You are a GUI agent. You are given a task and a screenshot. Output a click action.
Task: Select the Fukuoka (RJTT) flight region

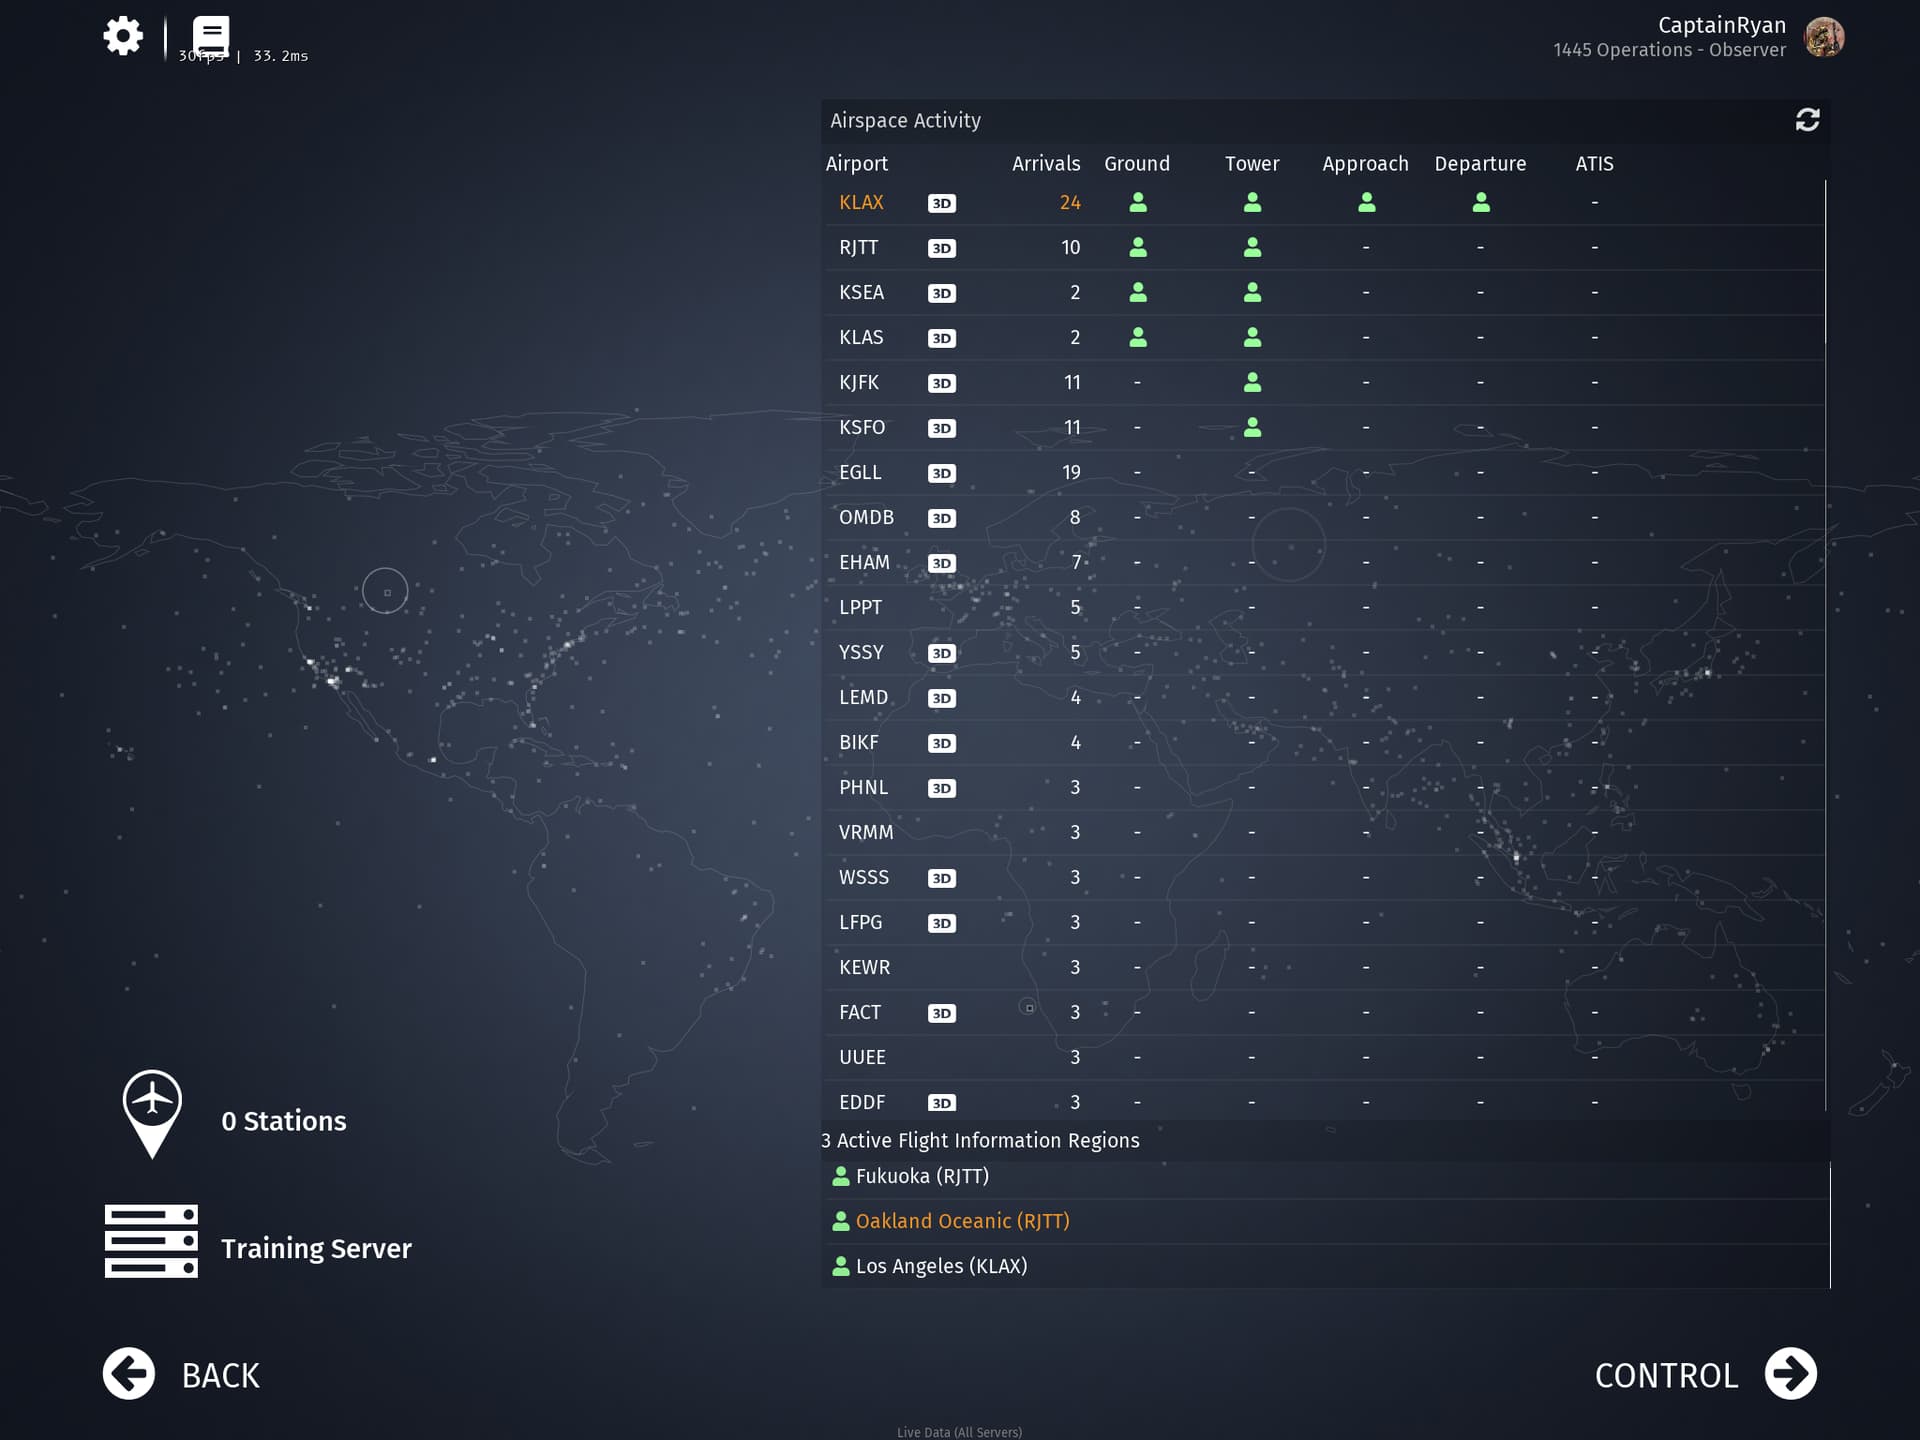point(921,1176)
